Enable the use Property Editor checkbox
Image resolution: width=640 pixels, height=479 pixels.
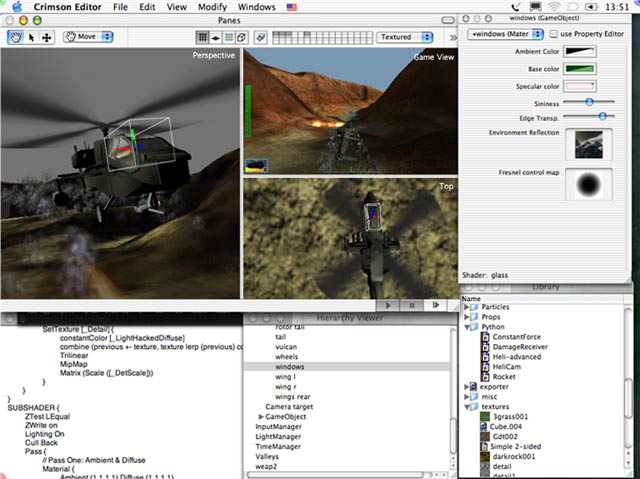click(554, 34)
